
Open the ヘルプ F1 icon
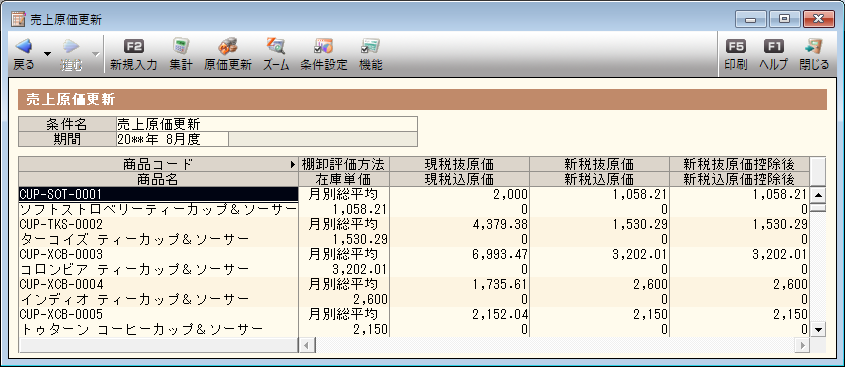[x=773, y=46]
